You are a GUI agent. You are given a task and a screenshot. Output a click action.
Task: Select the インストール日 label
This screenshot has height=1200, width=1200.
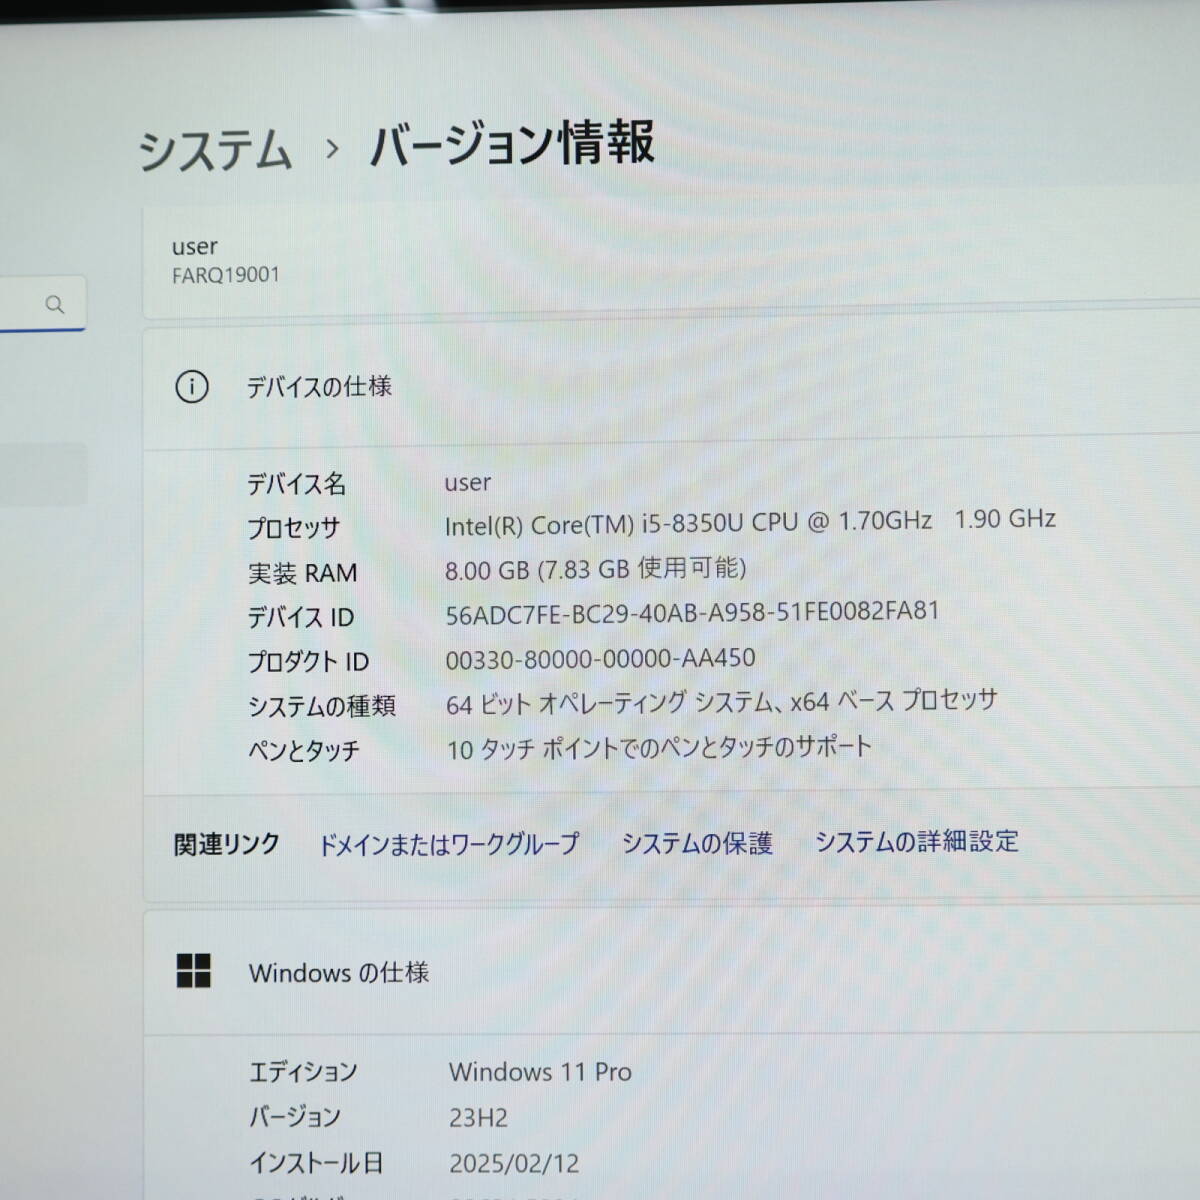click(x=316, y=1163)
